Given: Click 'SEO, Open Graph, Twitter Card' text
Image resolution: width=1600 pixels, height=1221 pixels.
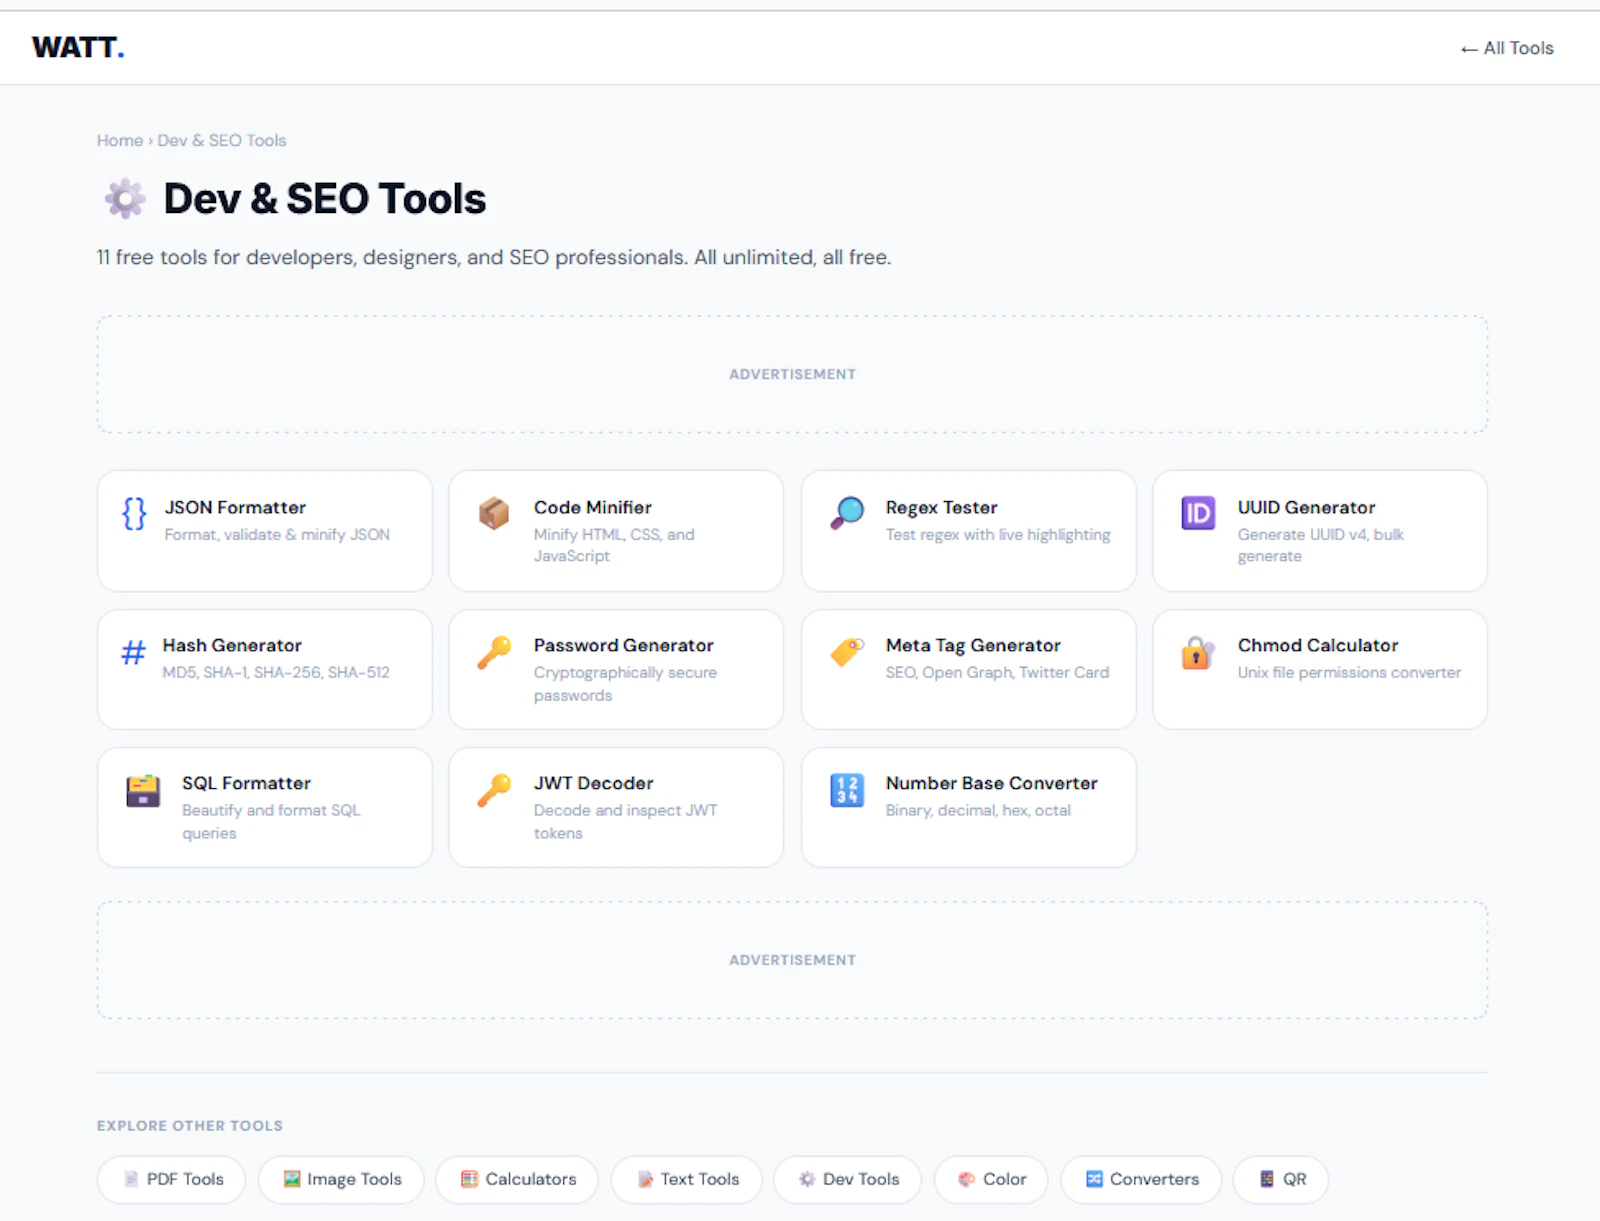Looking at the screenshot, I should click(997, 673).
